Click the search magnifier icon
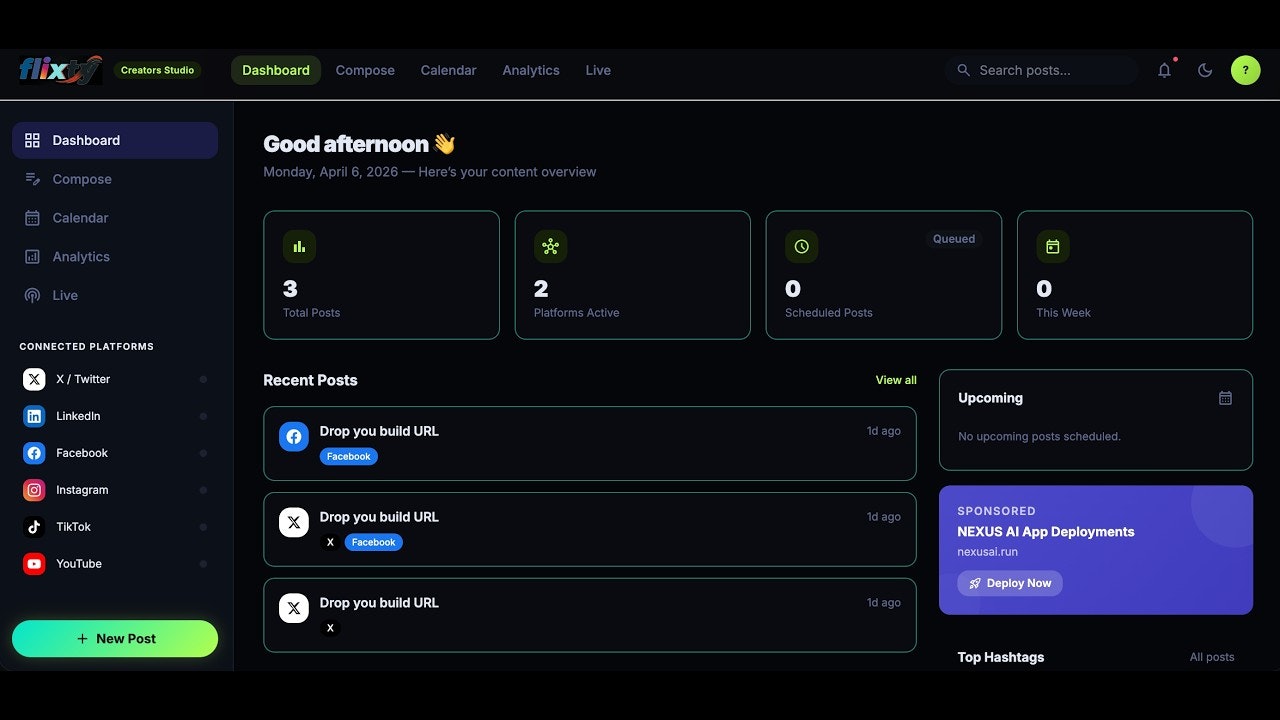The image size is (1280, 720). point(964,70)
